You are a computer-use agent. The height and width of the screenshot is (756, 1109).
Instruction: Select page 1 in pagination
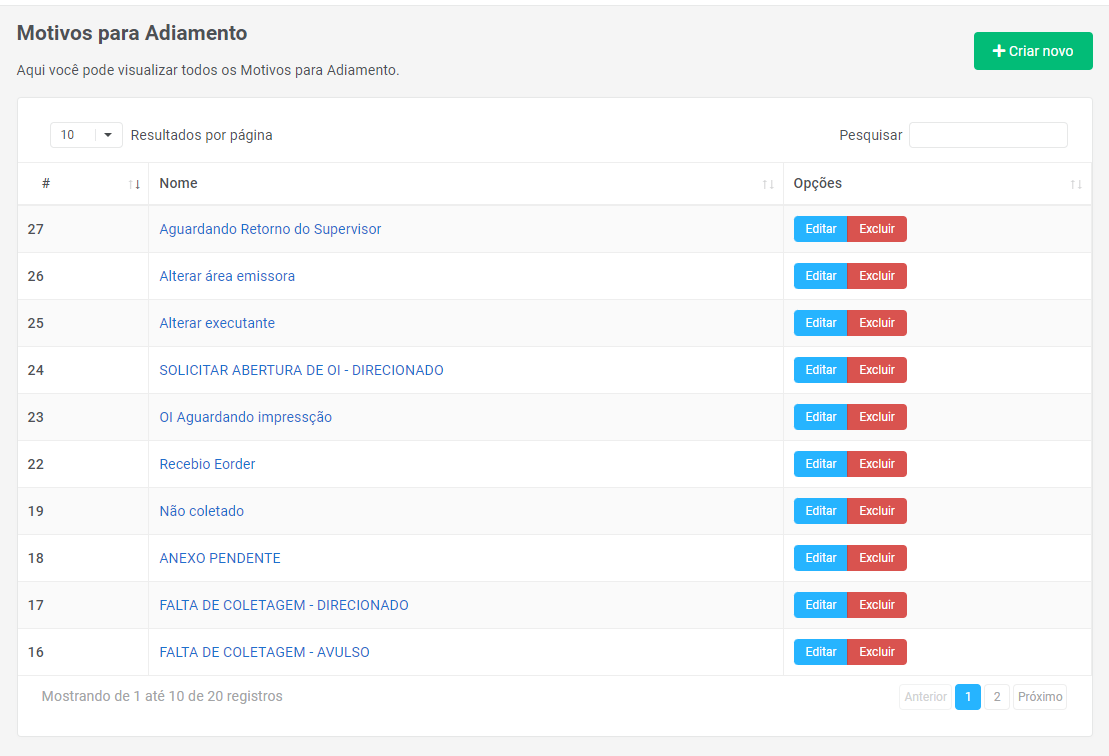[x=968, y=697]
